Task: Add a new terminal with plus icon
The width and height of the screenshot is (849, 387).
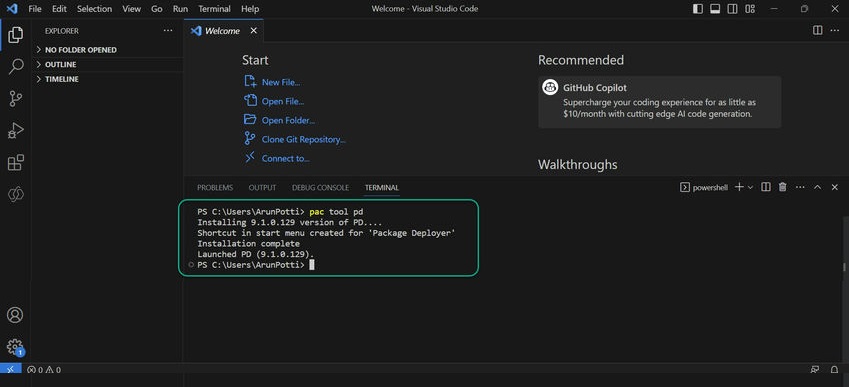Action: 739,187
